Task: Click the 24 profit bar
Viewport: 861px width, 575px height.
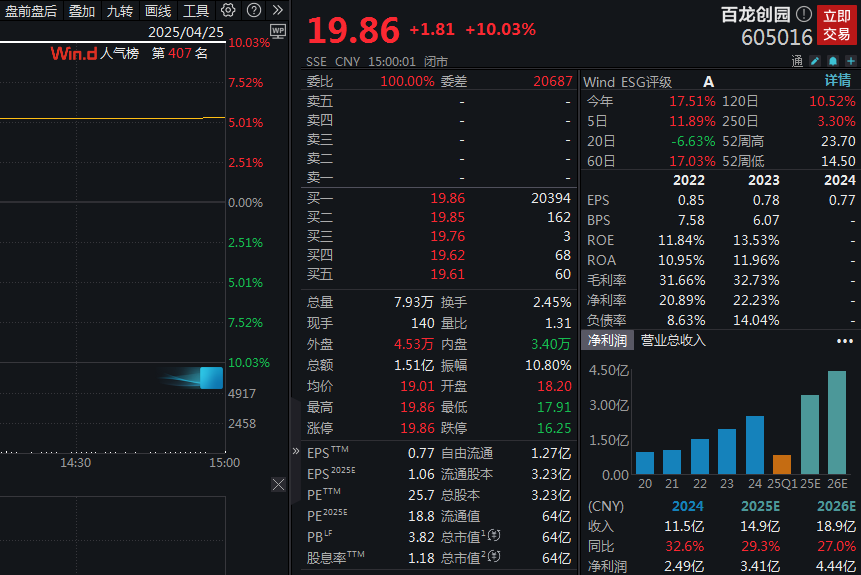Action: point(755,445)
